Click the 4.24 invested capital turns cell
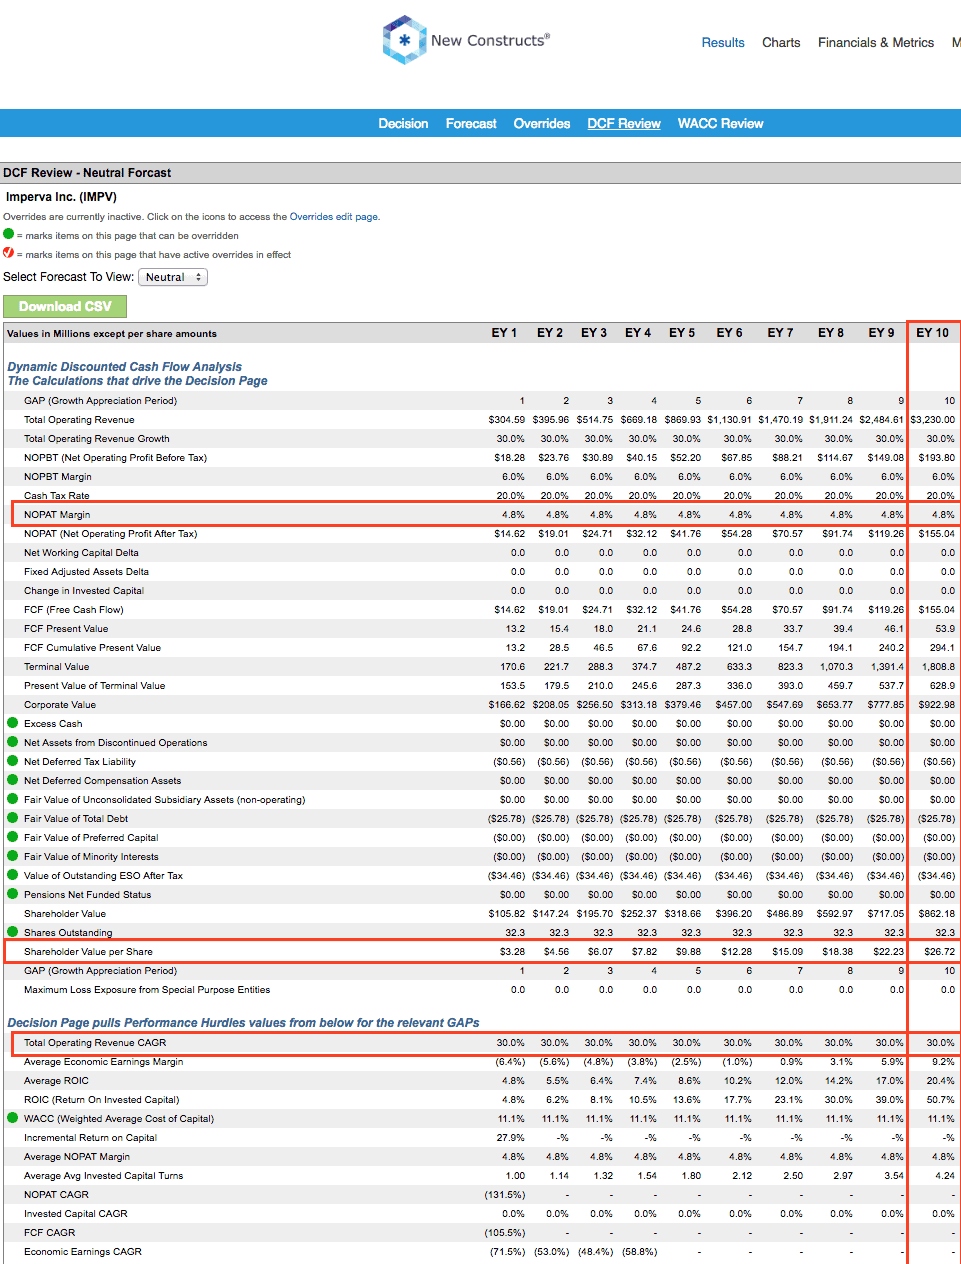The height and width of the screenshot is (1264, 961). click(x=945, y=1175)
